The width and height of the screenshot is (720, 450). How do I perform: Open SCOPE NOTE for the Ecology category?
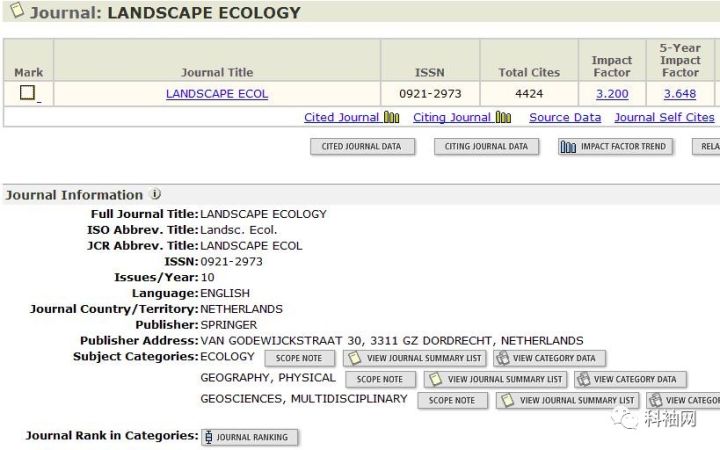coord(299,358)
